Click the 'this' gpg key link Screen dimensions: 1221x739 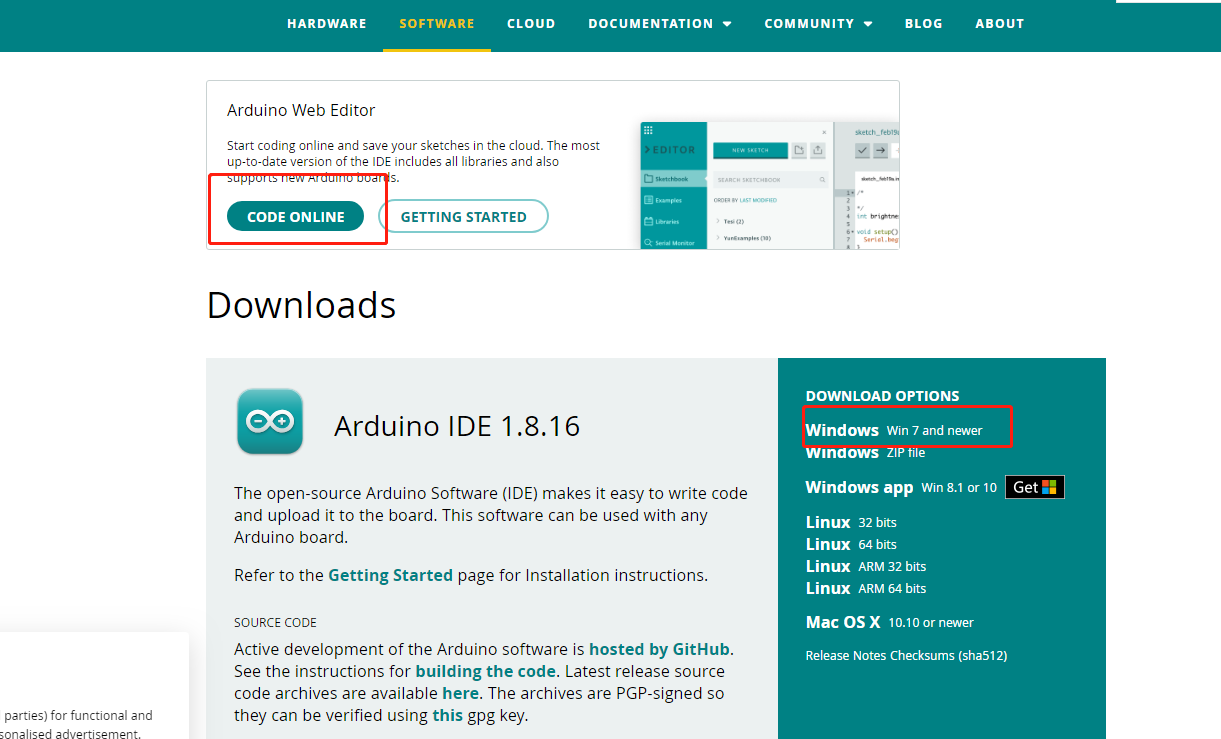coord(447,715)
